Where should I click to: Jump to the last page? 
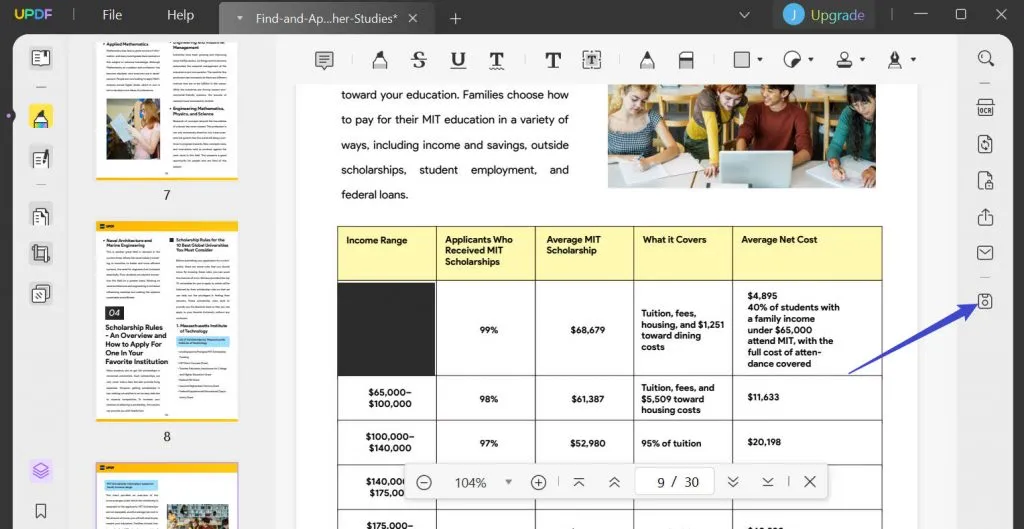(x=768, y=482)
